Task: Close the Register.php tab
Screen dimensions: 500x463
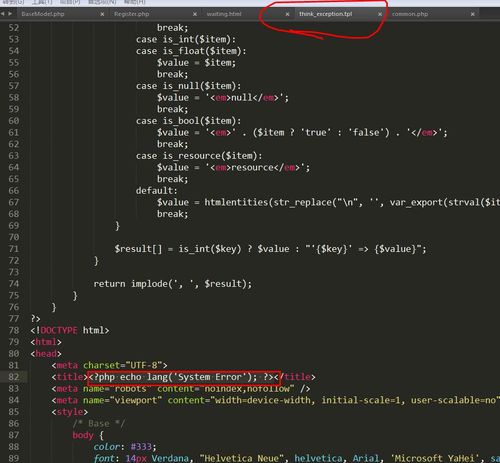Action: pyautogui.click(x=195, y=14)
